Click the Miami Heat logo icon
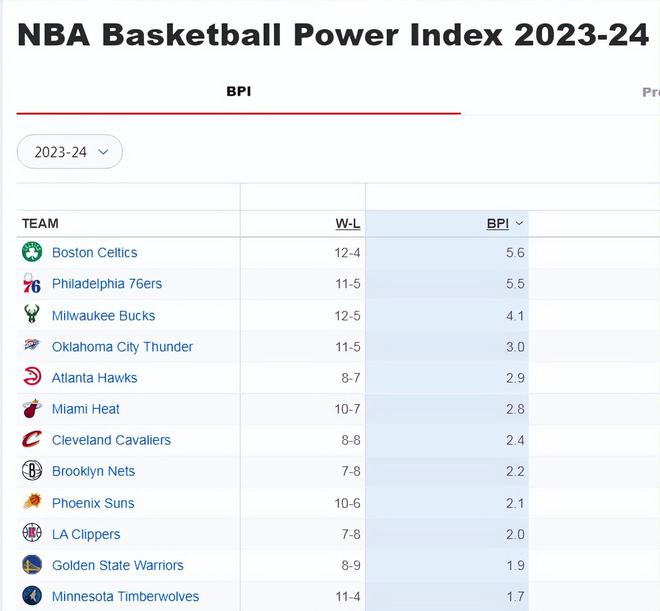This screenshot has width=660, height=611. coord(32,409)
